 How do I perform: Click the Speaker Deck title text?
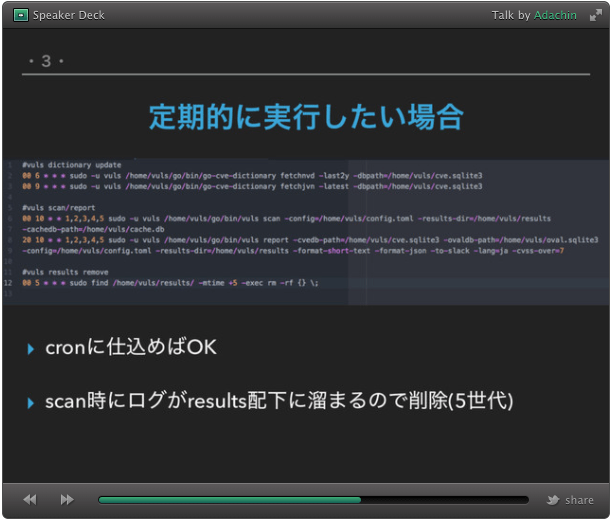(x=68, y=15)
